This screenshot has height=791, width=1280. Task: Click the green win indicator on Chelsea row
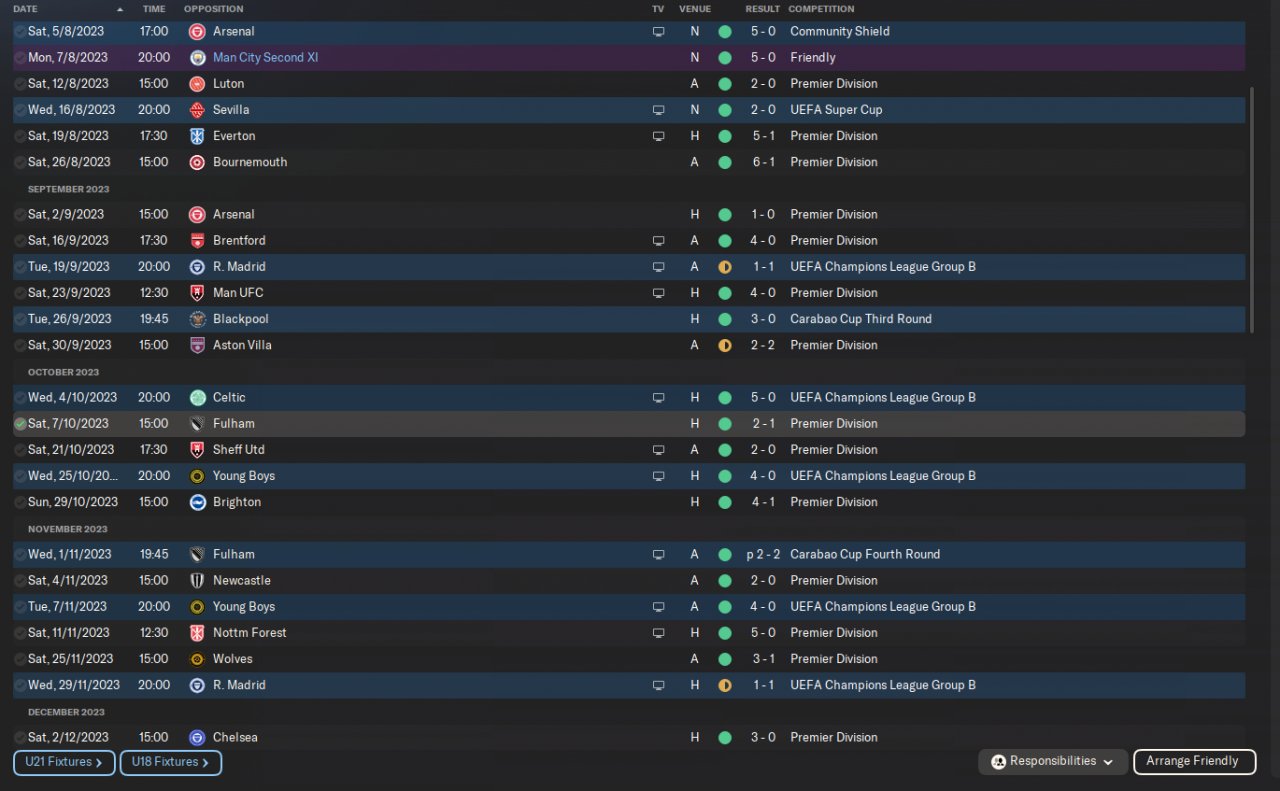(x=725, y=738)
